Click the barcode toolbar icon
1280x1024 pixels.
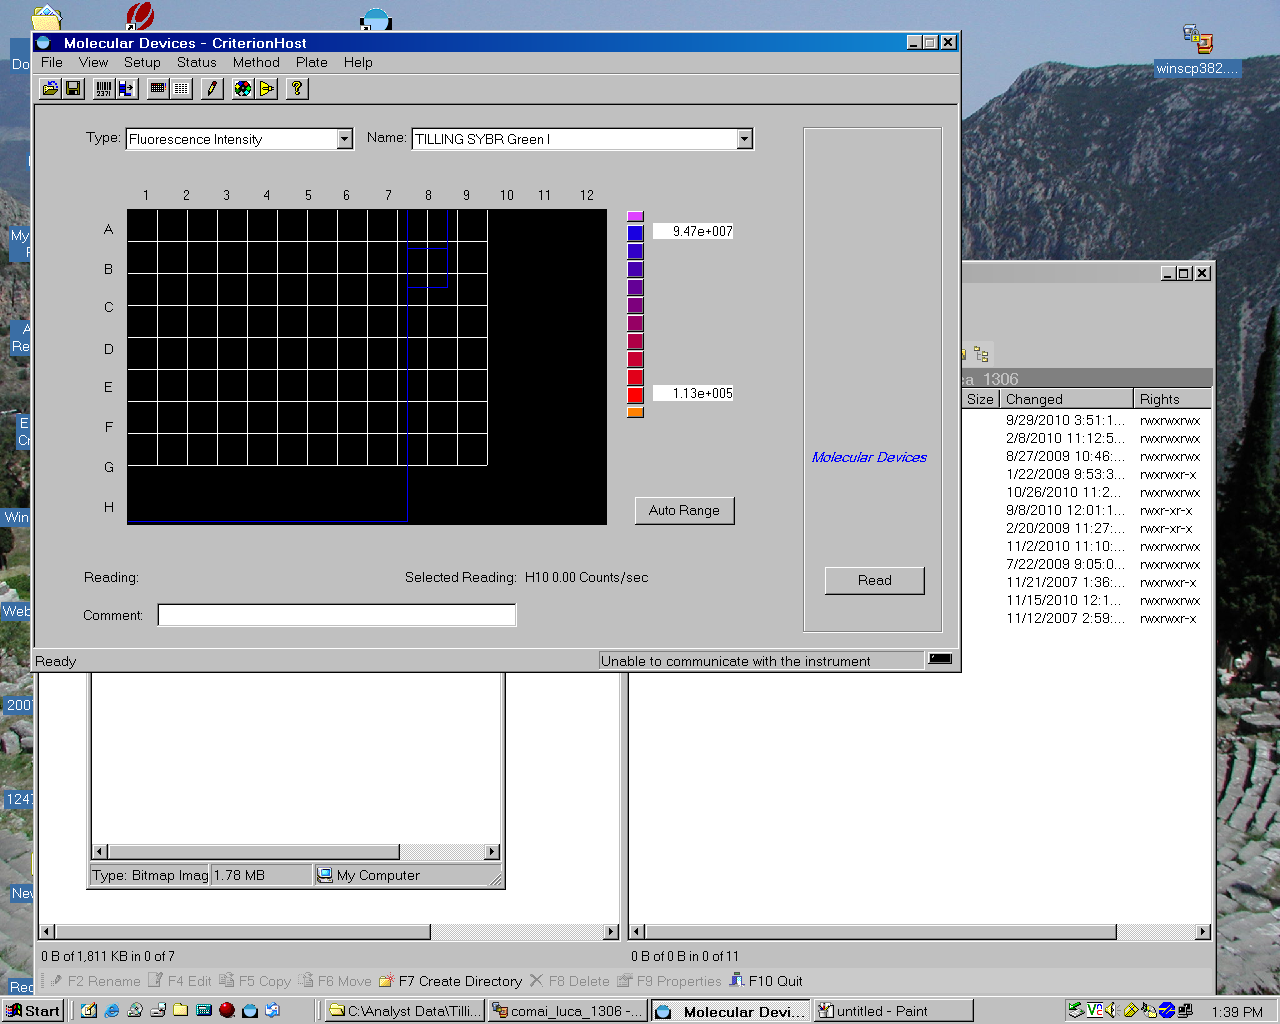[x=104, y=89]
